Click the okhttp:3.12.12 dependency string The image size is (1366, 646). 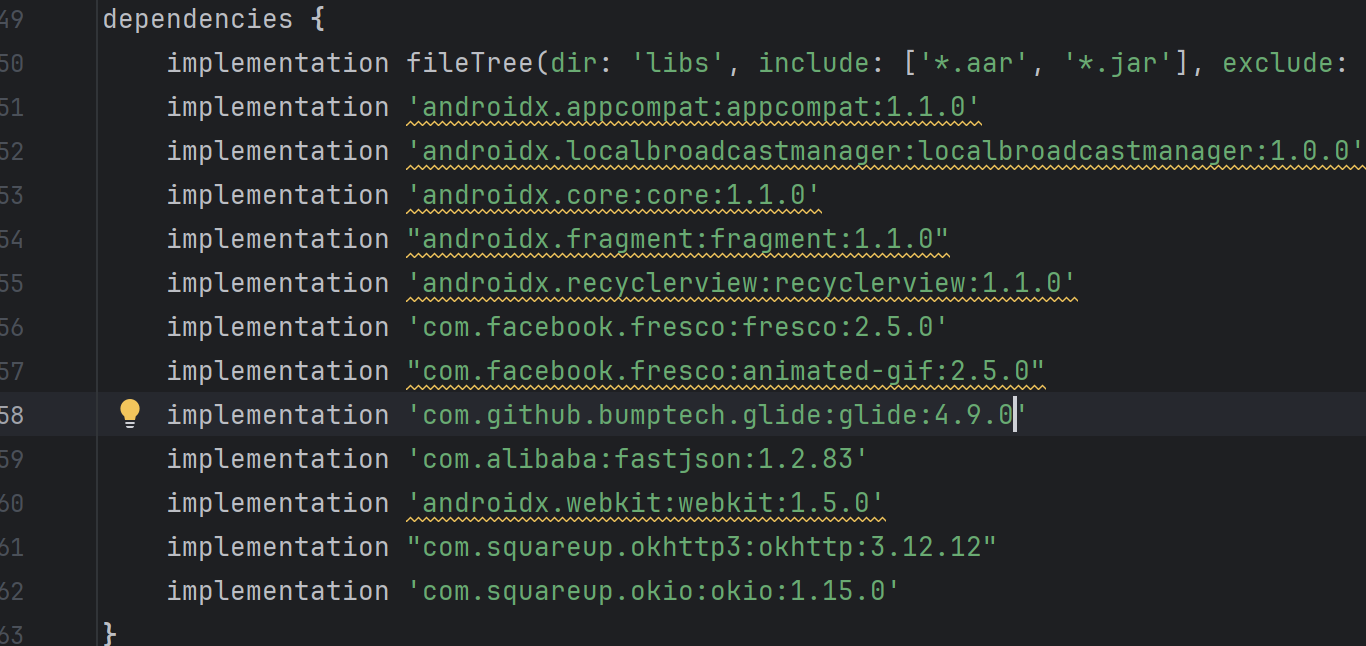tap(702, 547)
